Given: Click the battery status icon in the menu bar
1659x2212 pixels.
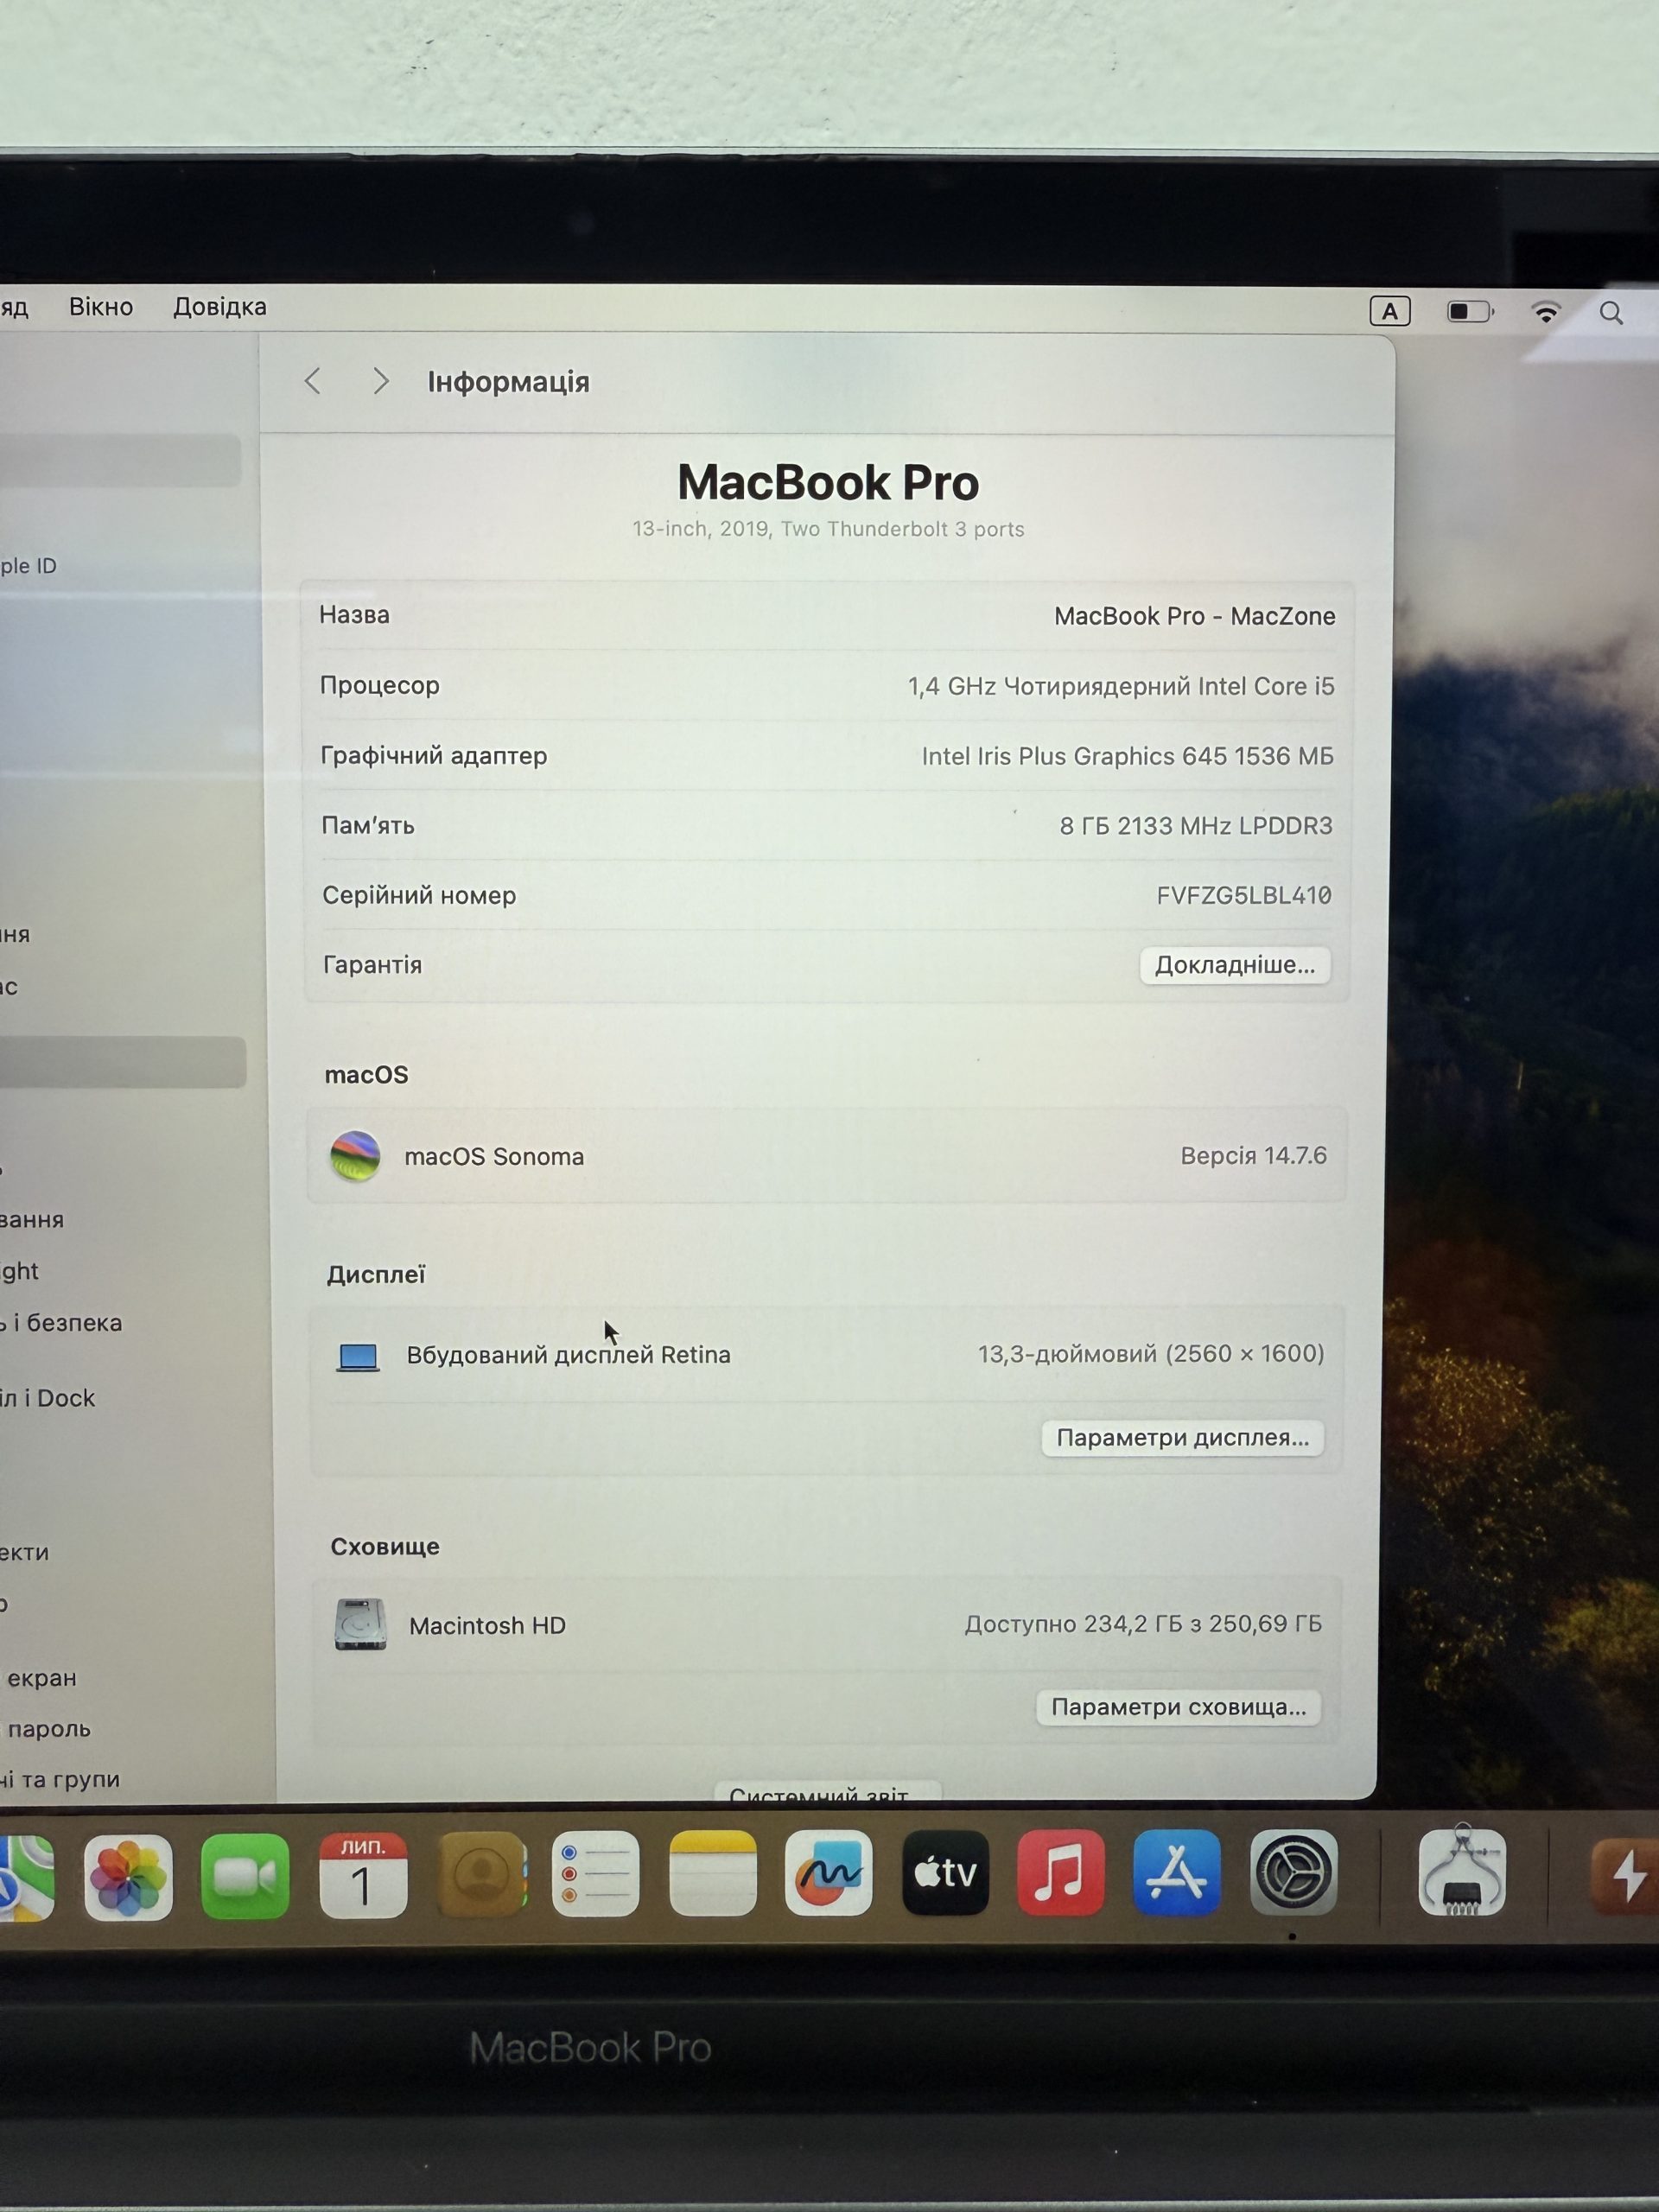Looking at the screenshot, I should pos(1470,312).
